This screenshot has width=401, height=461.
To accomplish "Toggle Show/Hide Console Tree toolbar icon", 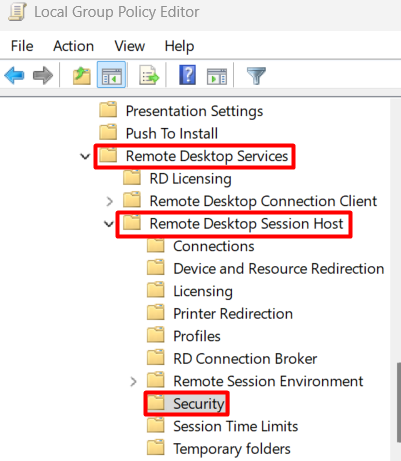I will [x=111, y=75].
